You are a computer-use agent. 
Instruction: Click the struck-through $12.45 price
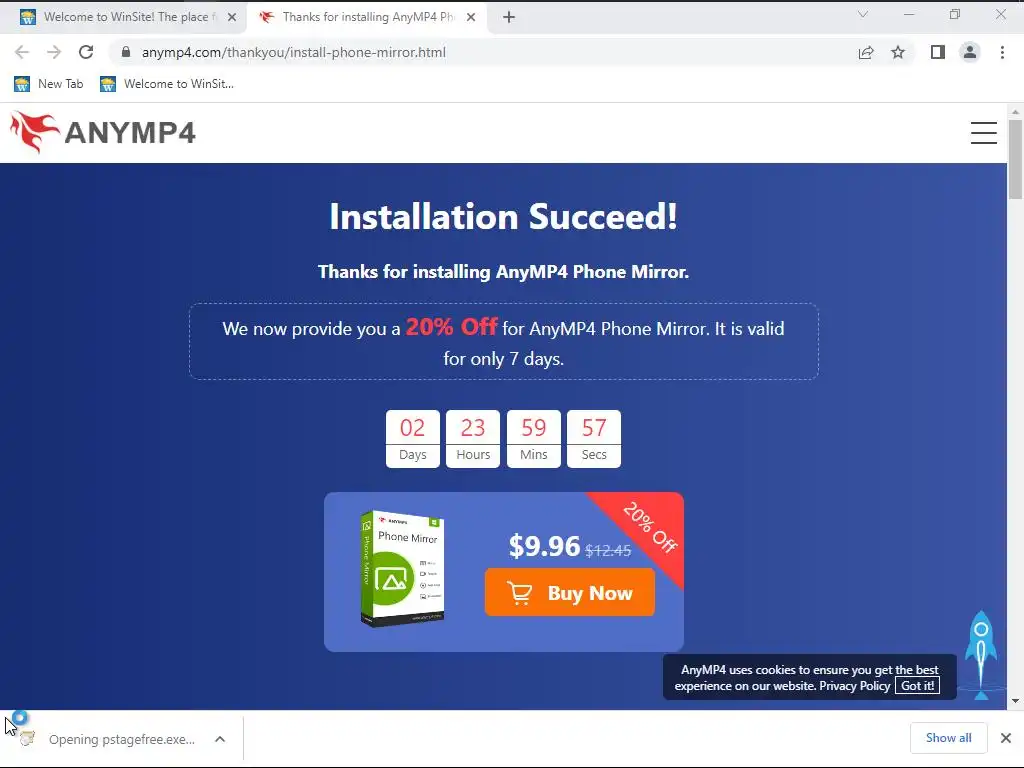[x=608, y=551]
